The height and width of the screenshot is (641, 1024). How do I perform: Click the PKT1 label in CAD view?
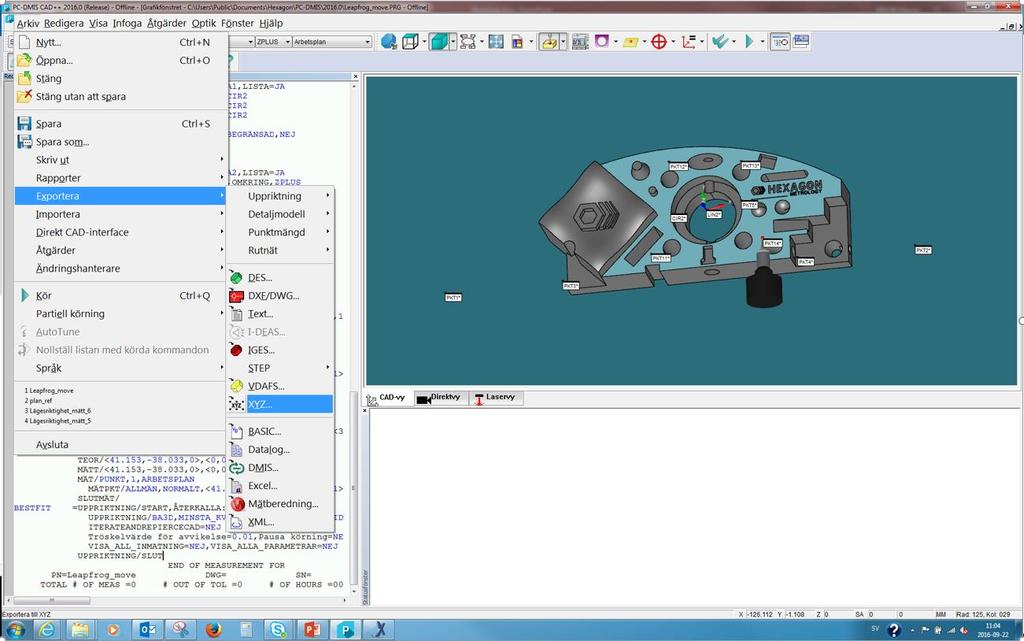(453, 298)
